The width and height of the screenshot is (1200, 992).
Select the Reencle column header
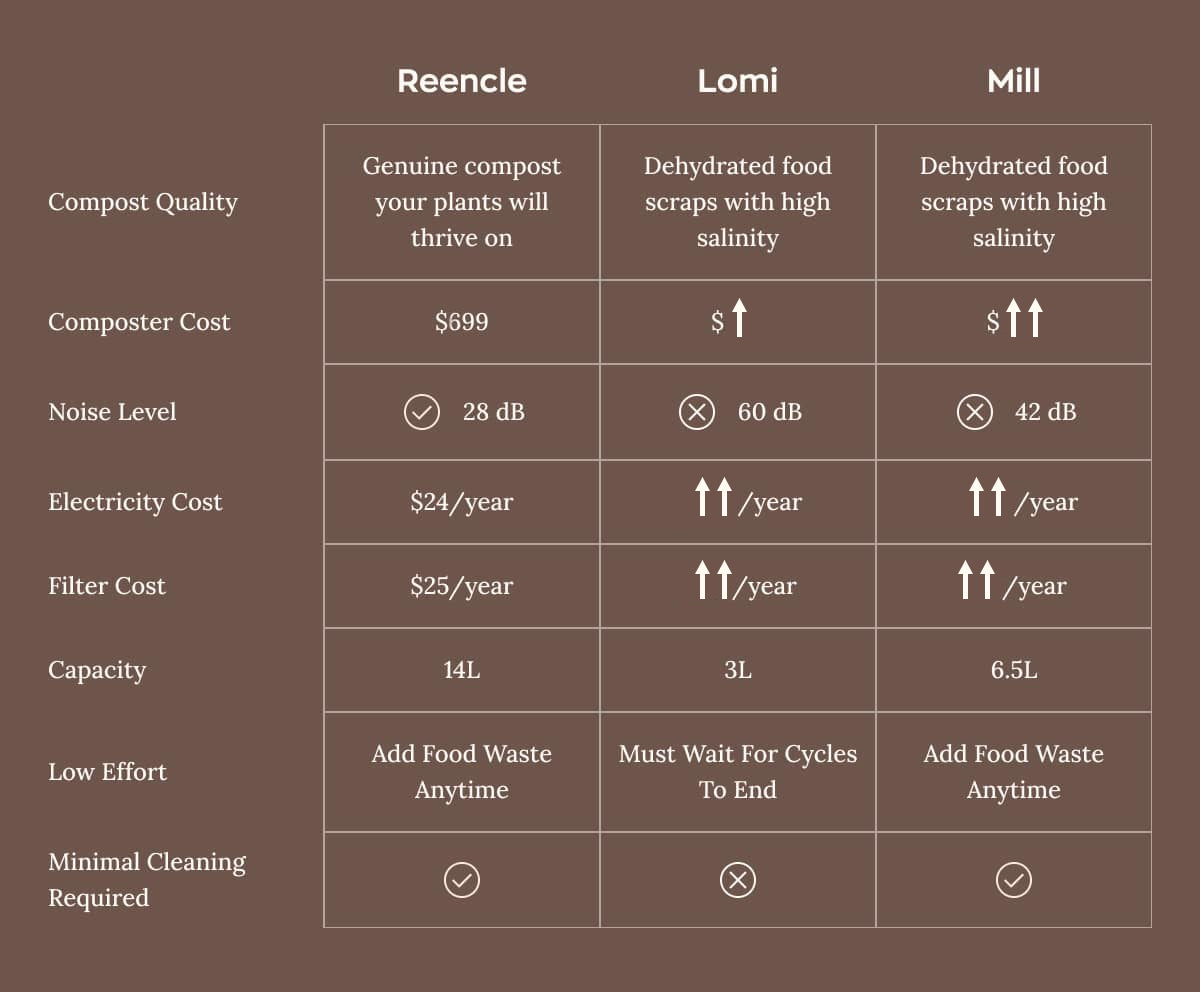click(x=462, y=81)
